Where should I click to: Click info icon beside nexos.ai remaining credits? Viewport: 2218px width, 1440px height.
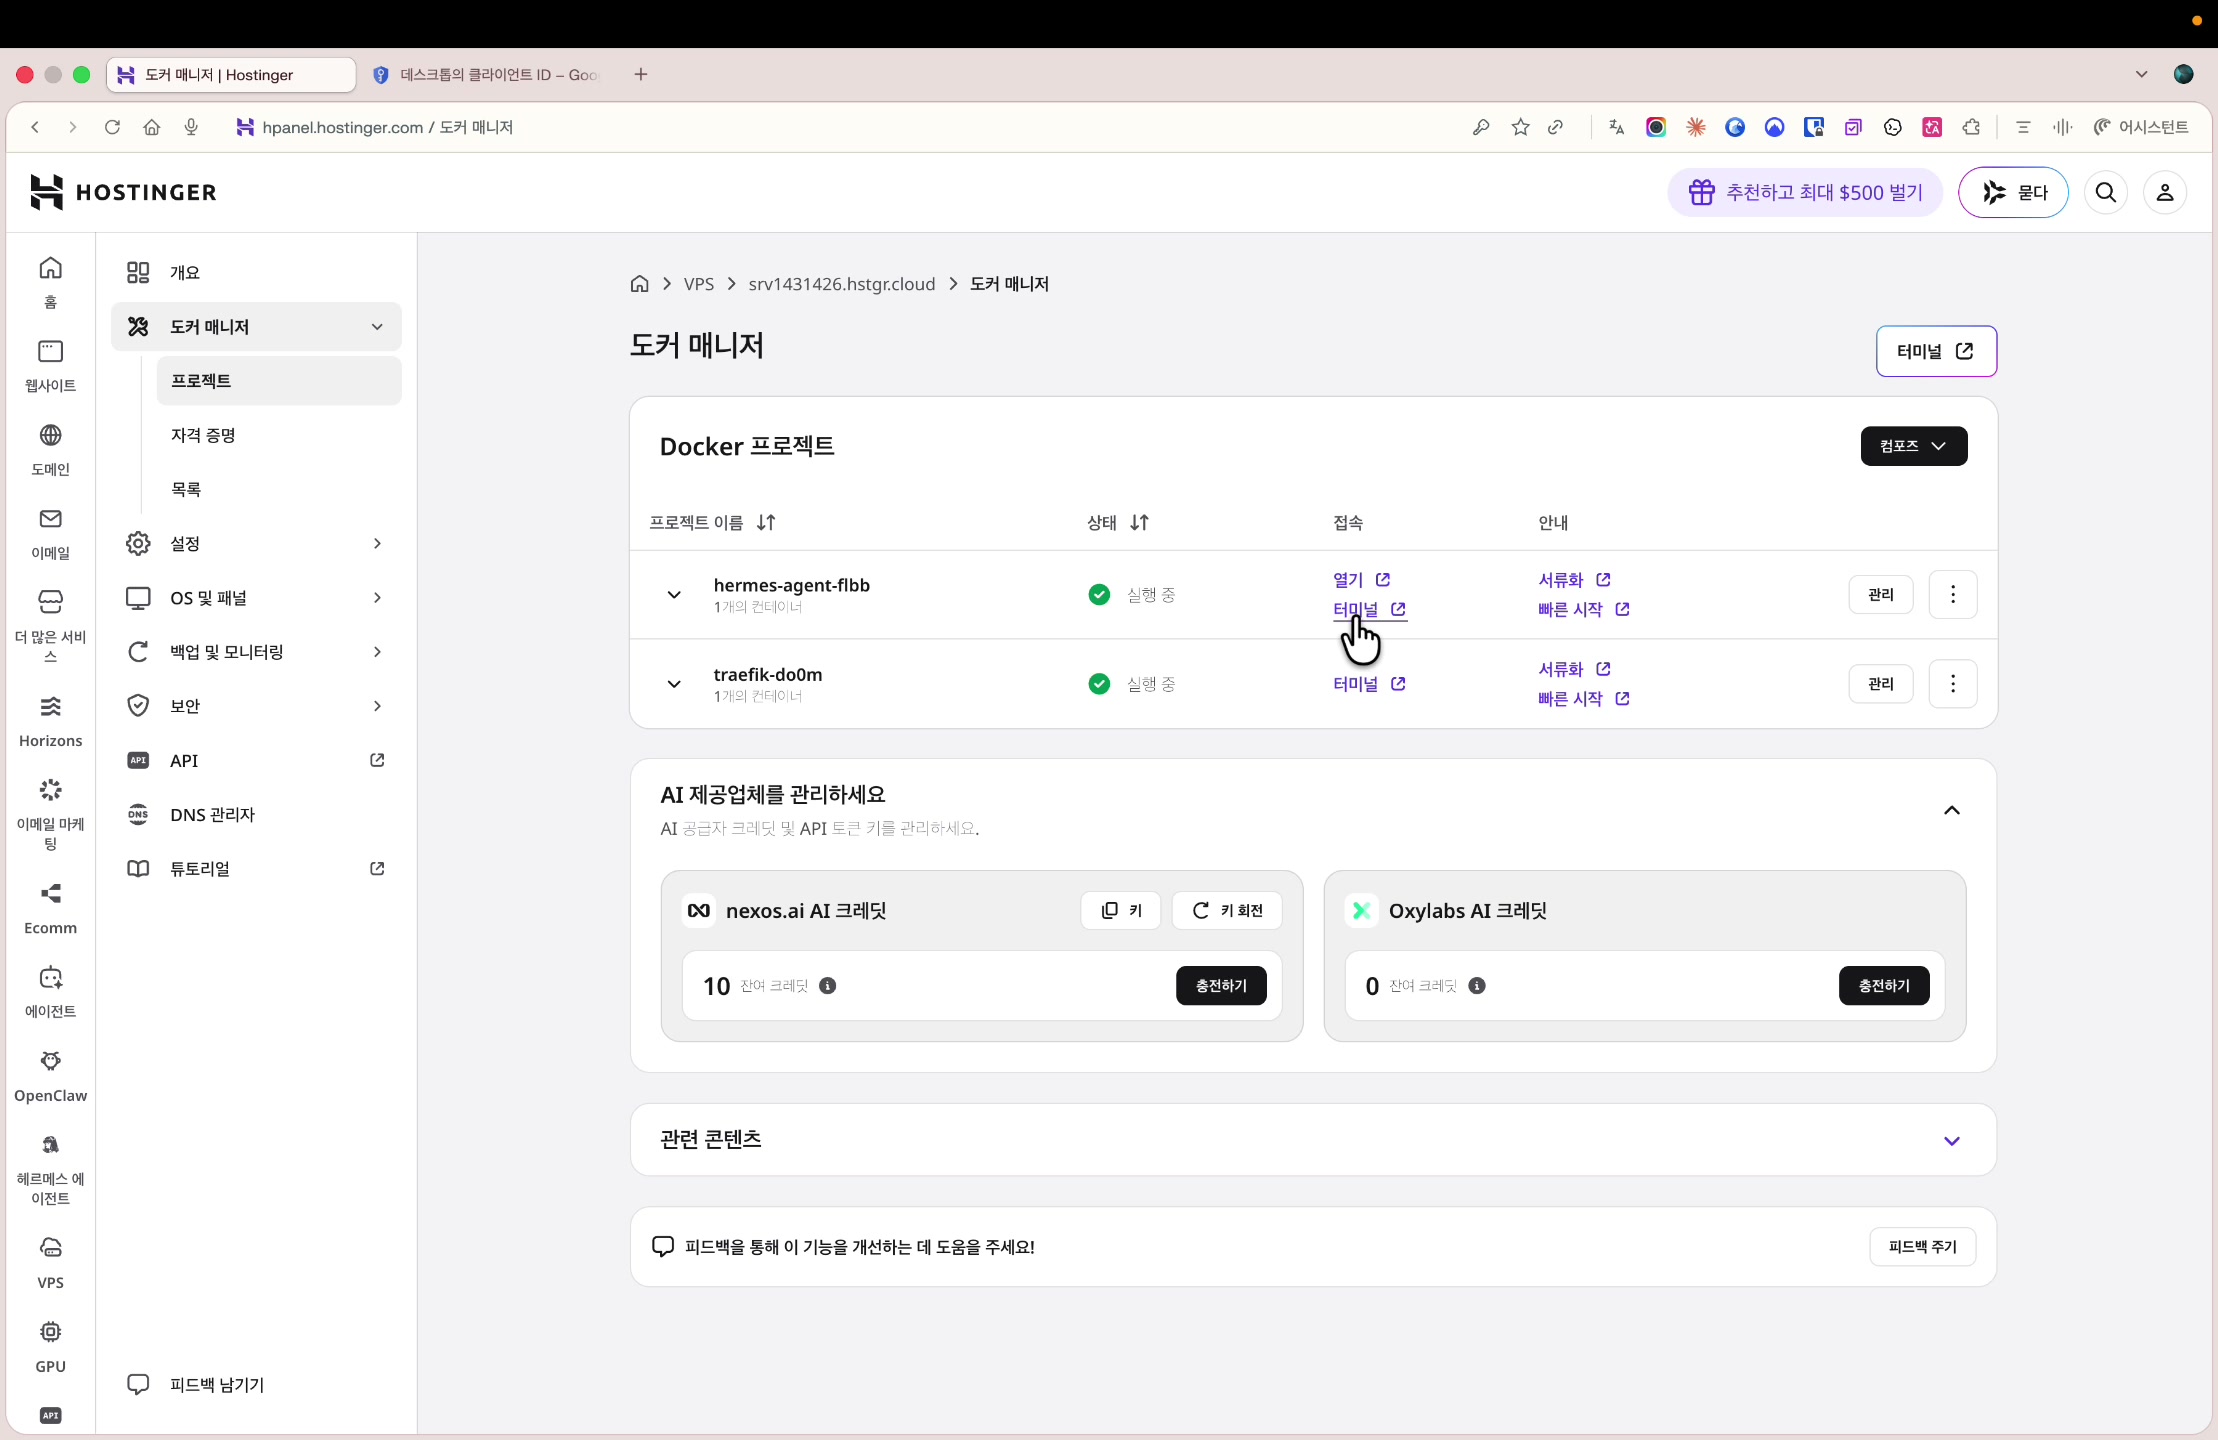[x=828, y=986]
